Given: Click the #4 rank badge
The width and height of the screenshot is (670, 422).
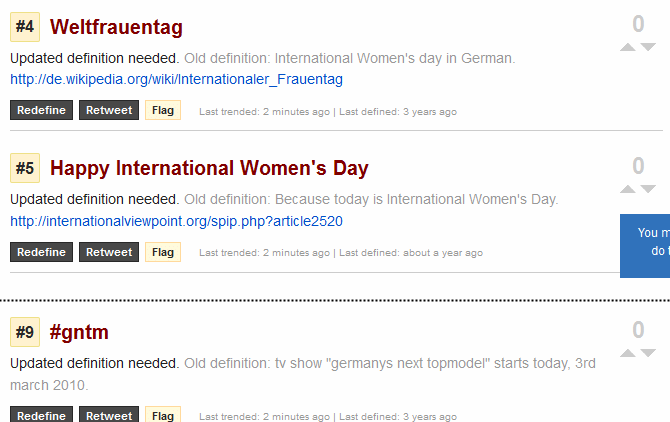Looking at the screenshot, I should click(x=25, y=27).
